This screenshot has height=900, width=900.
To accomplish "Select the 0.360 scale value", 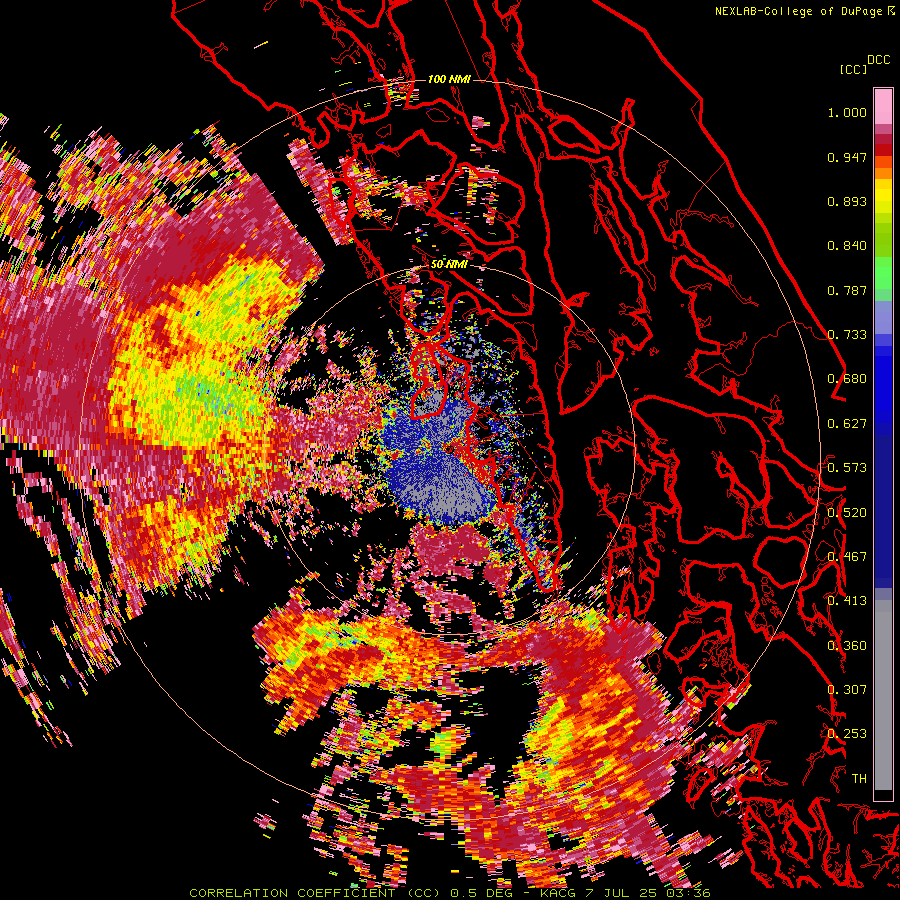I will (x=847, y=646).
